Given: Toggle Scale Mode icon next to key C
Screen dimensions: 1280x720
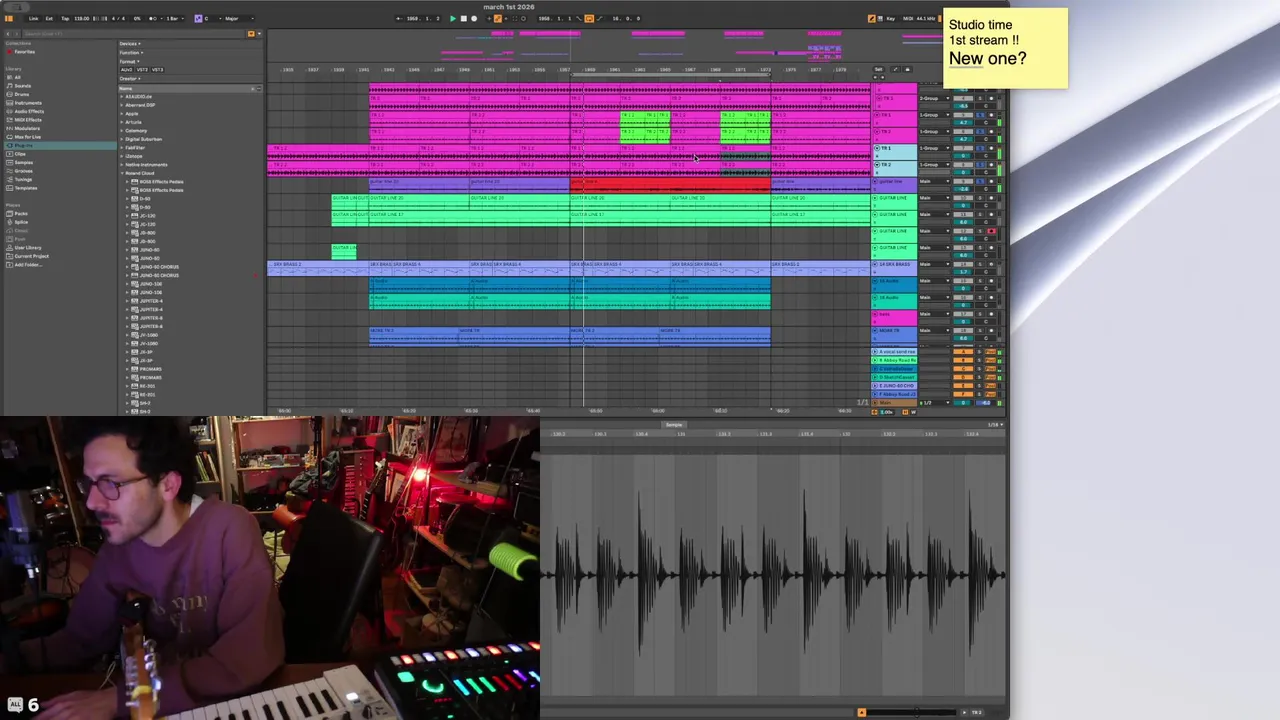Looking at the screenshot, I should coord(198,18).
